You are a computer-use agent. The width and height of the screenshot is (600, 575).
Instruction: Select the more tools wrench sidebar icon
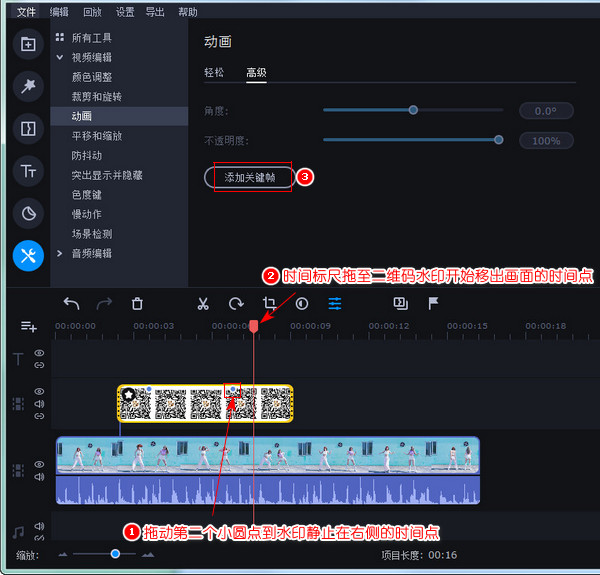28,256
